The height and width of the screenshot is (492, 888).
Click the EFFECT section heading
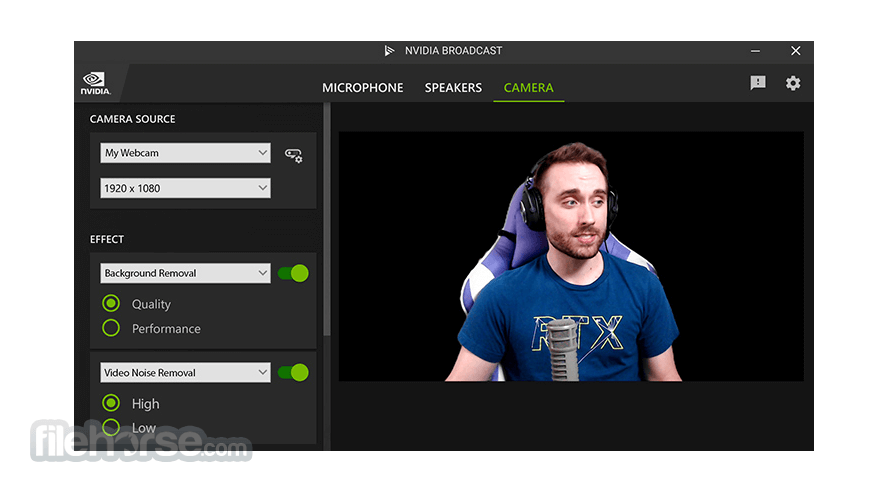[106, 239]
